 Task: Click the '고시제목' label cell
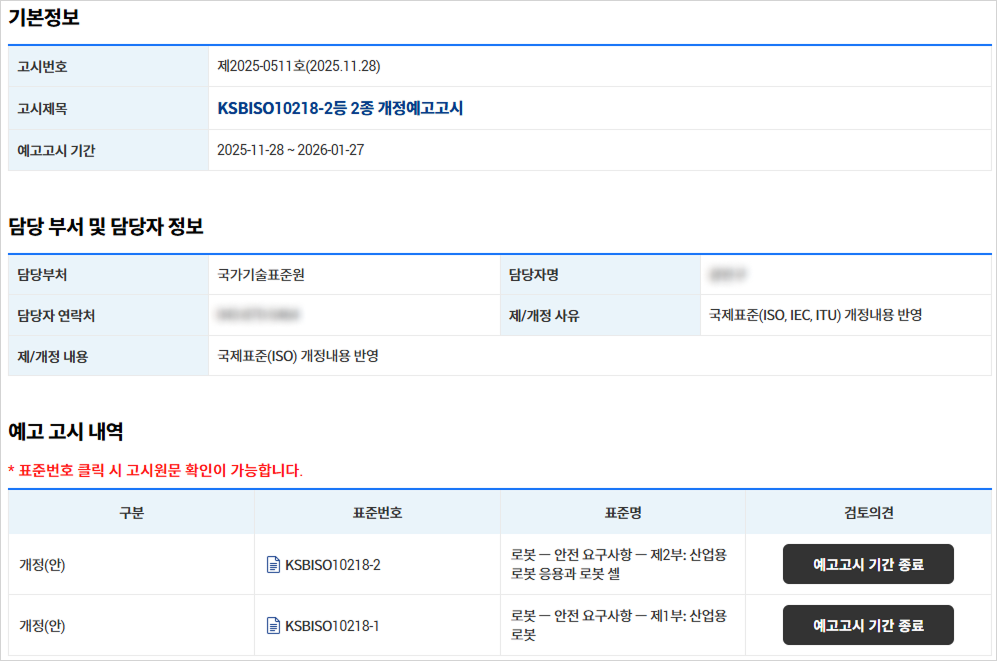(x=108, y=108)
